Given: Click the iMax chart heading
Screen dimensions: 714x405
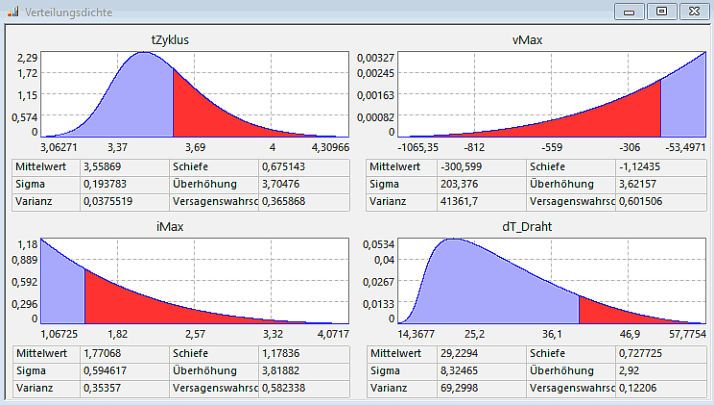Looking at the screenshot, I should pyautogui.click(x=170, y=226).
